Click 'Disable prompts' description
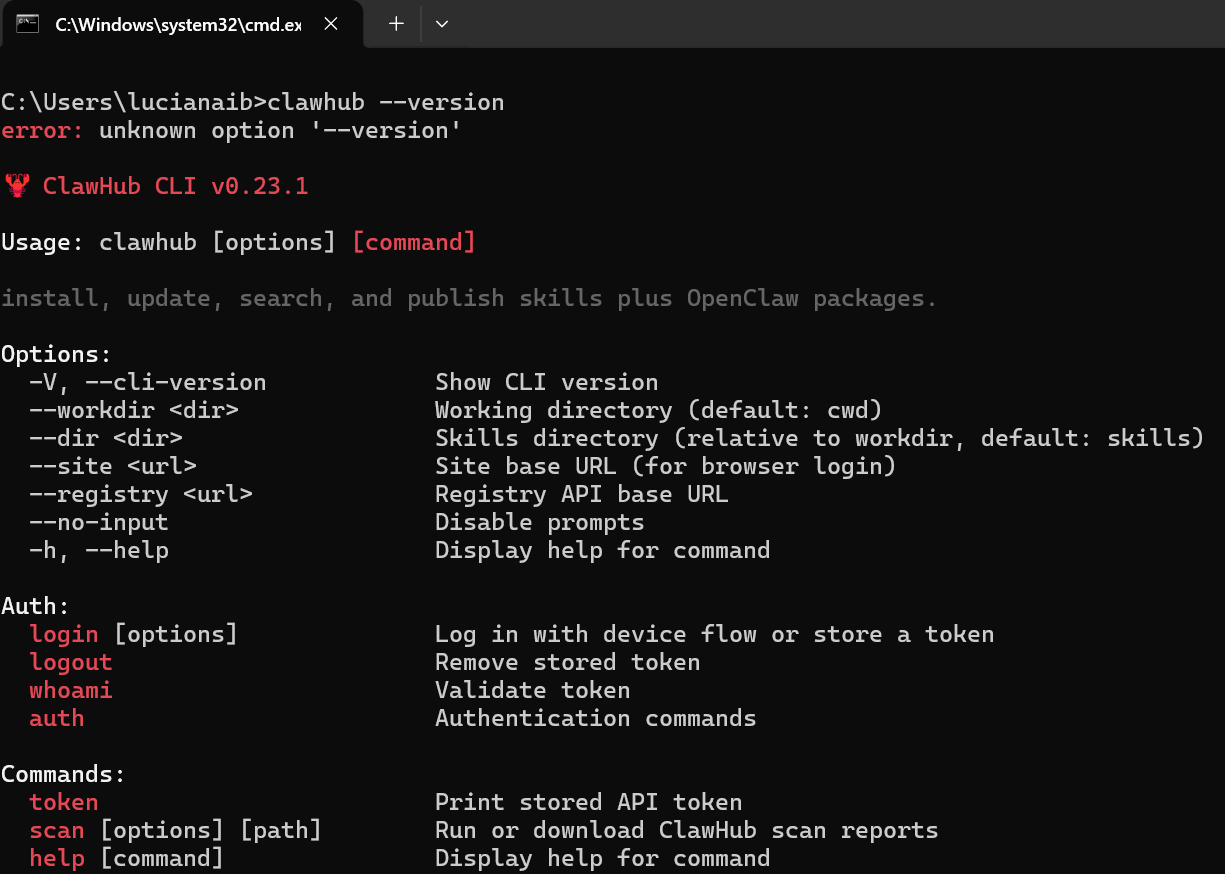 click(x=540, y=522)
